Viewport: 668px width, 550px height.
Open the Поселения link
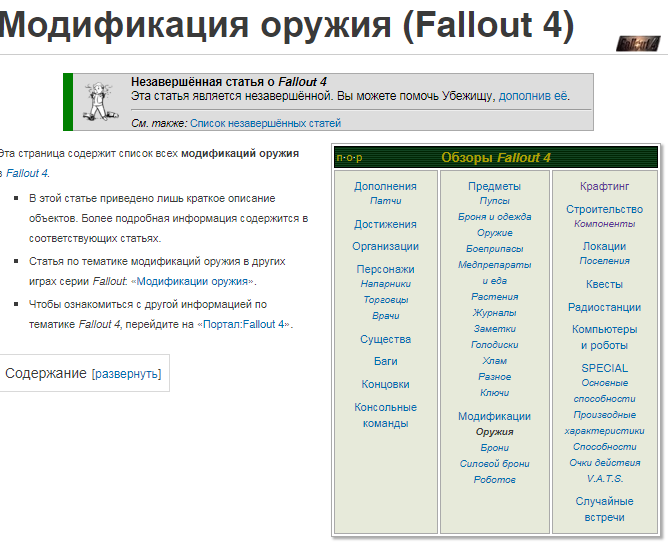tap(604, 261)
